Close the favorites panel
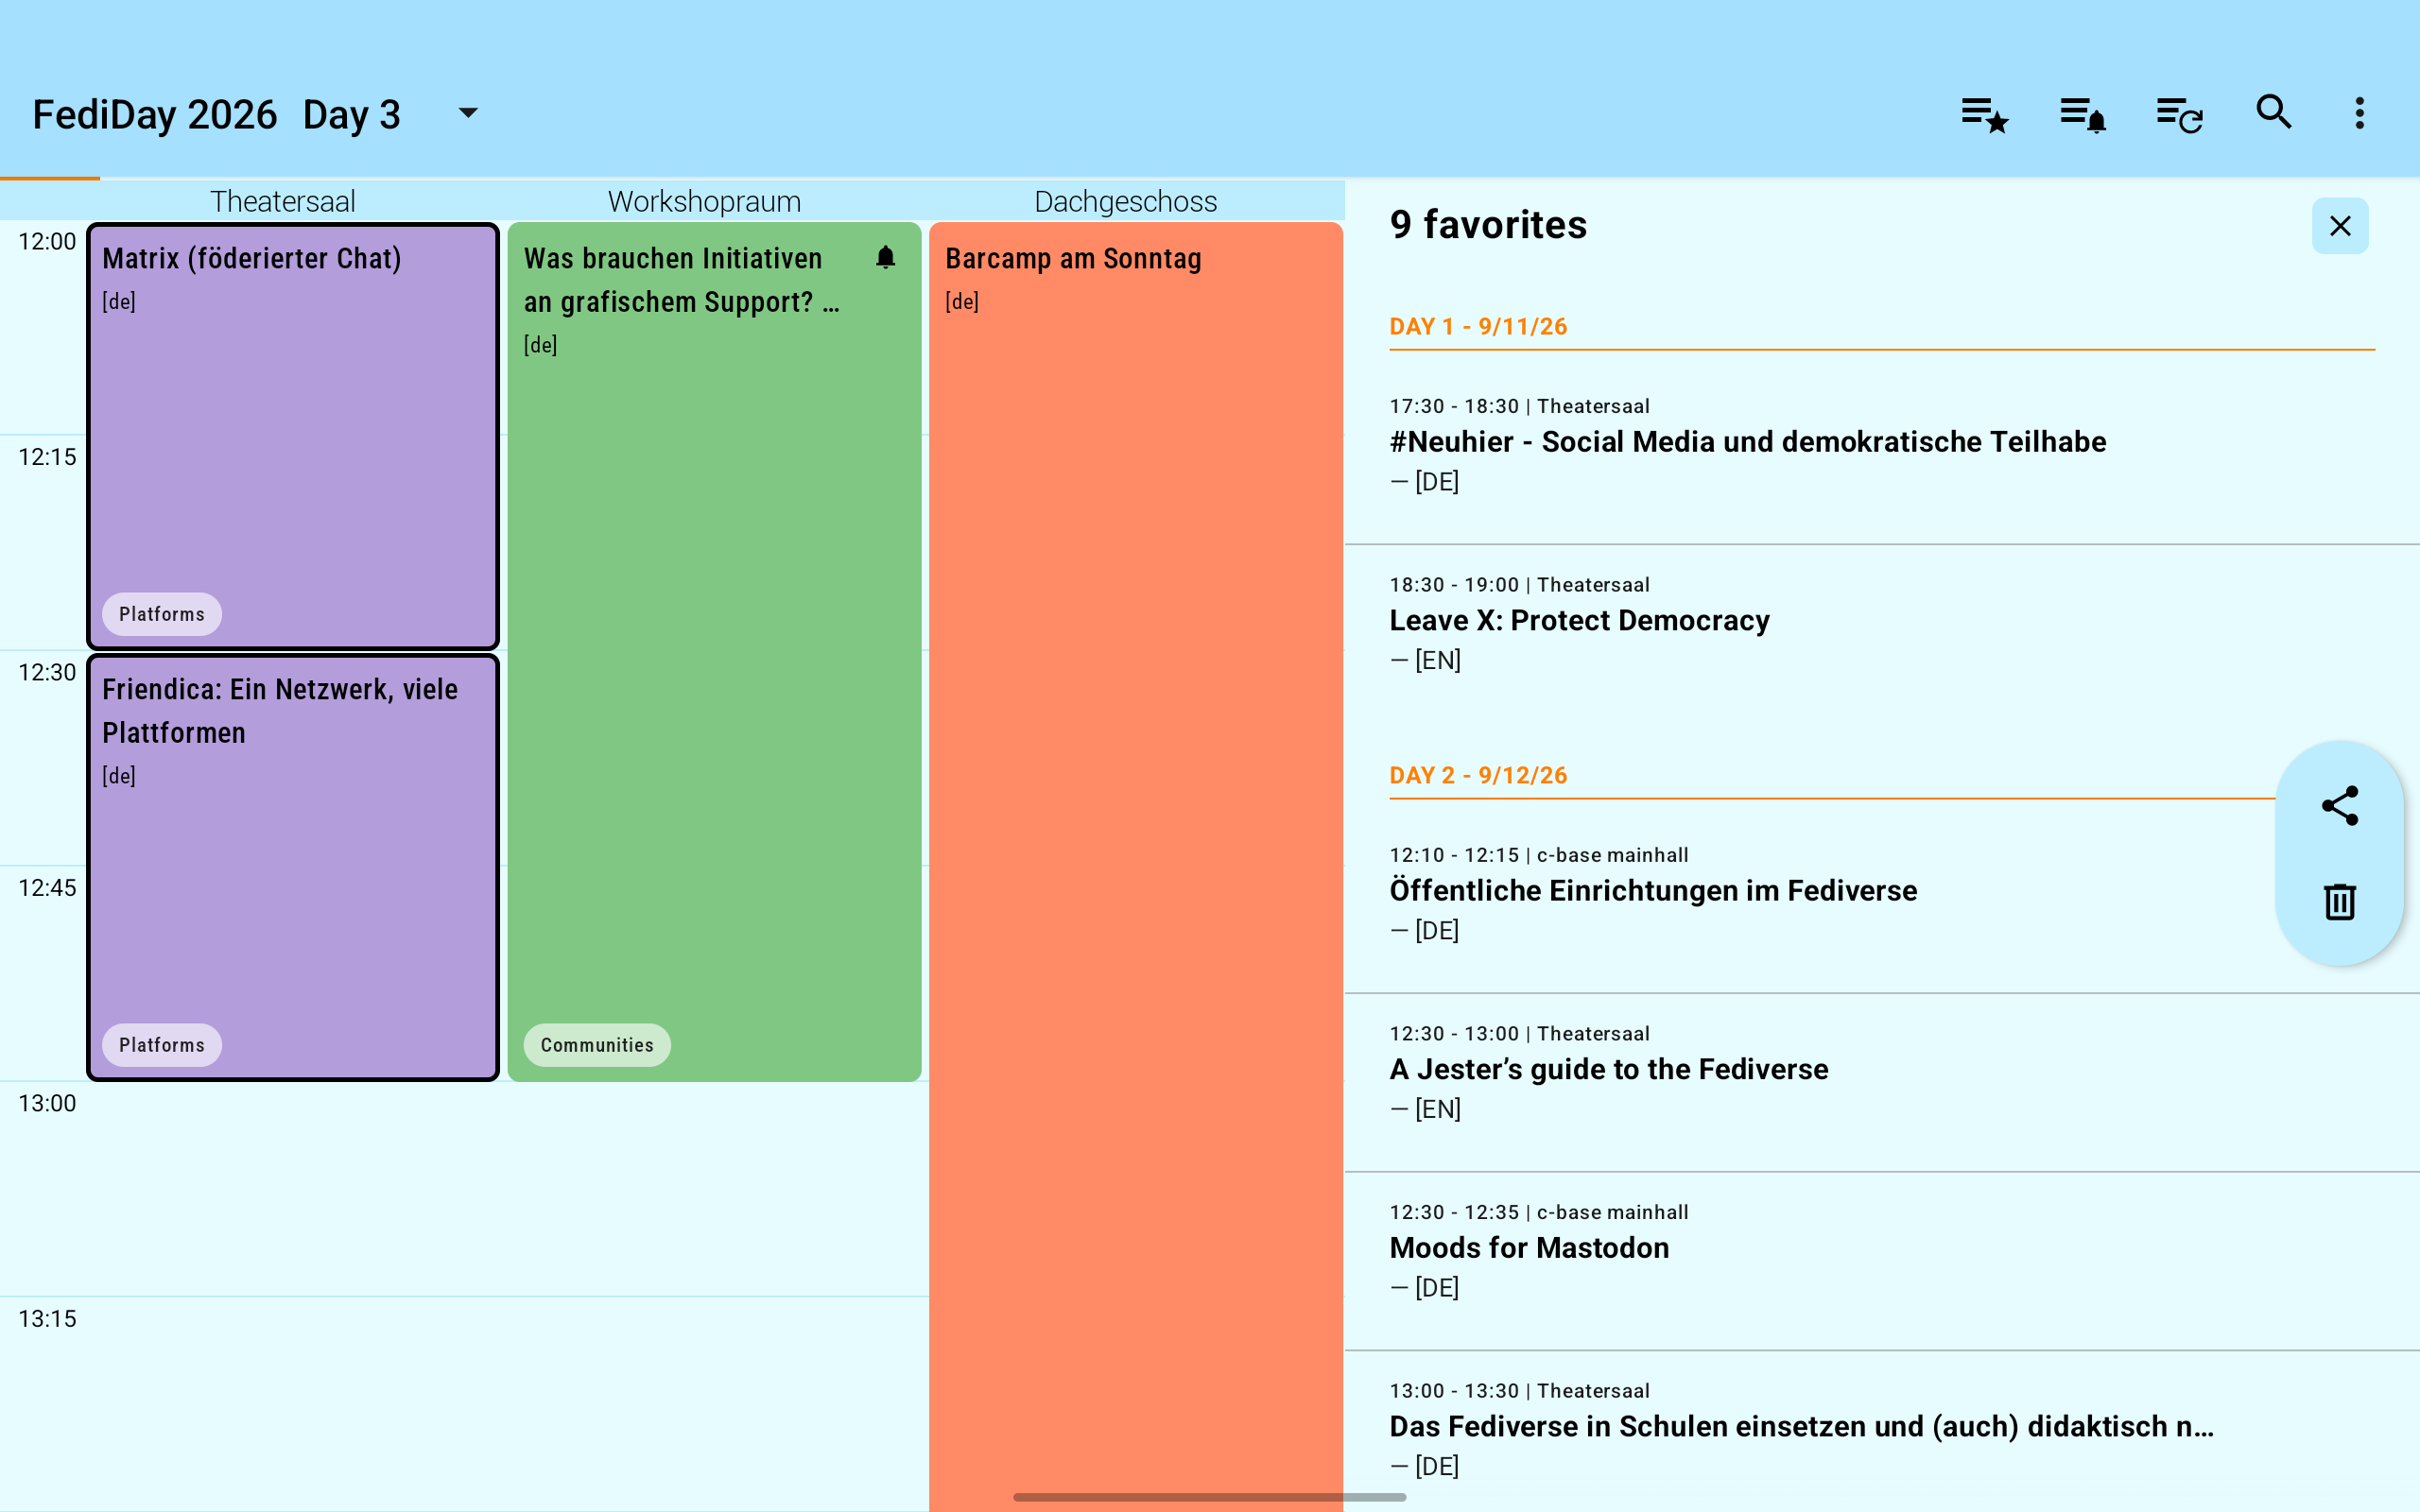Viewport: 2420px width, 1512px height. [2340, 226]
